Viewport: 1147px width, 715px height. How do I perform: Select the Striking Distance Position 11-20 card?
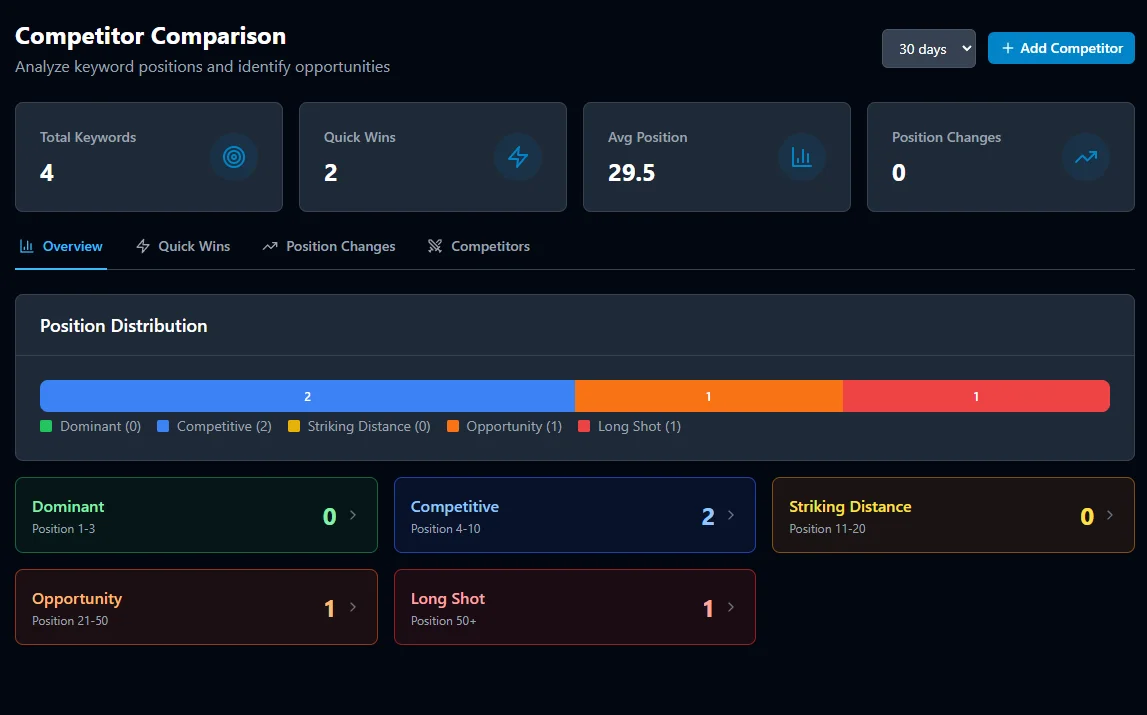point(952,515)
